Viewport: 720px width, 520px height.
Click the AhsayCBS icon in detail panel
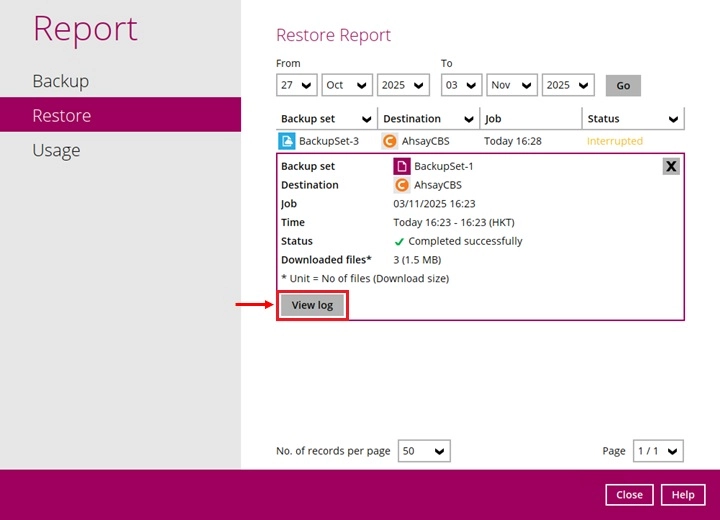[401, 185]
